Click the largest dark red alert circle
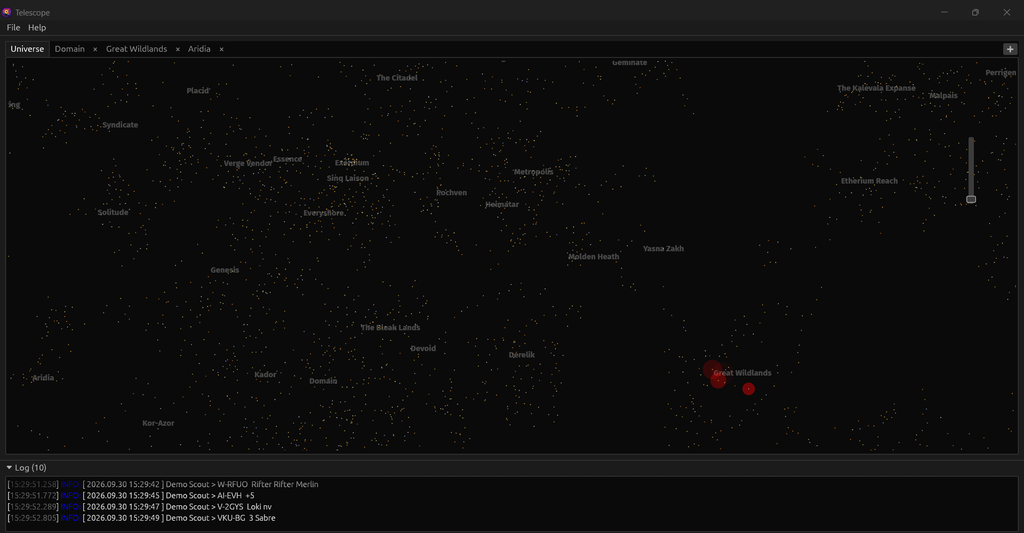The width and height of the screenshot is (1024, 533). [712, 370]
